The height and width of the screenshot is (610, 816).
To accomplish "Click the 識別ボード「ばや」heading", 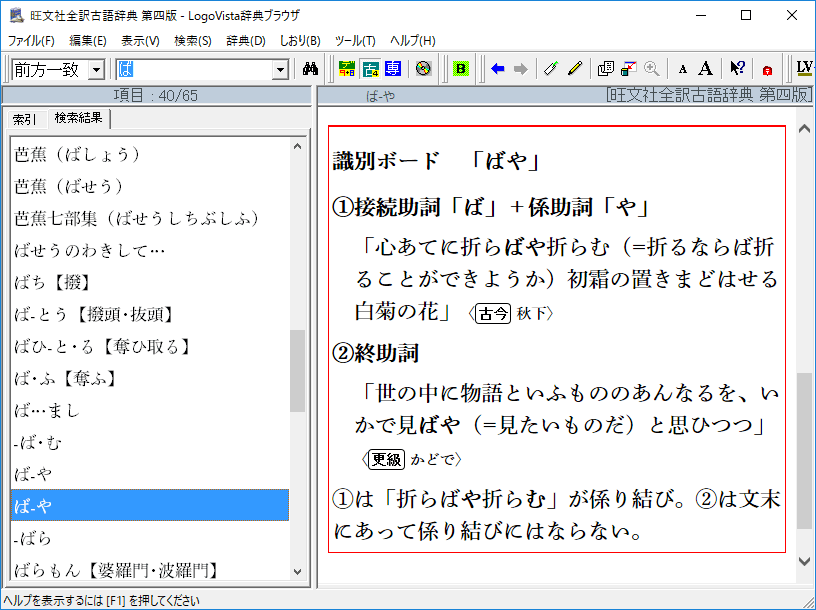I will tap(436, 161).
